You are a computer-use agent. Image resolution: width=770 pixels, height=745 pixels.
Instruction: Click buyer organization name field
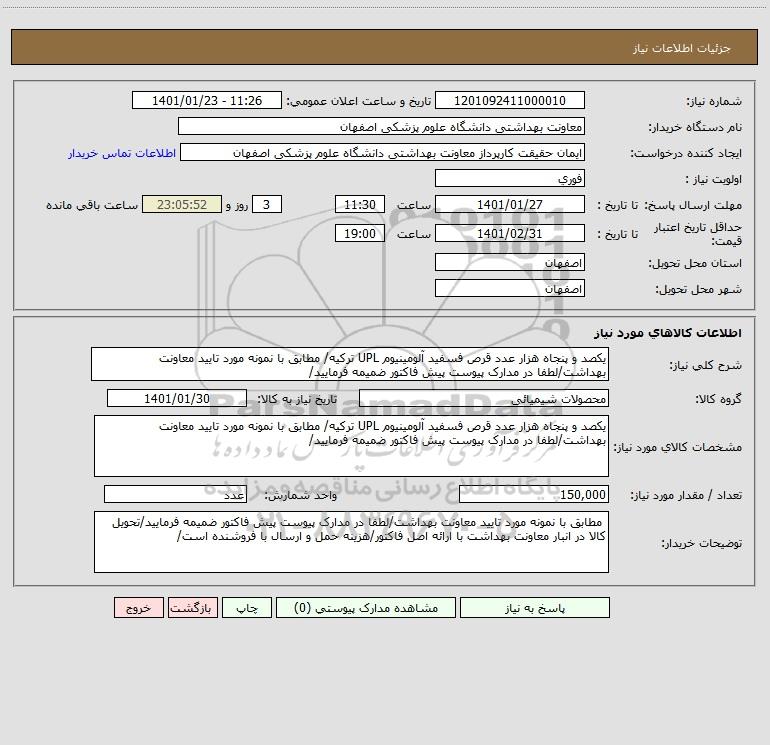pos(381,127)
